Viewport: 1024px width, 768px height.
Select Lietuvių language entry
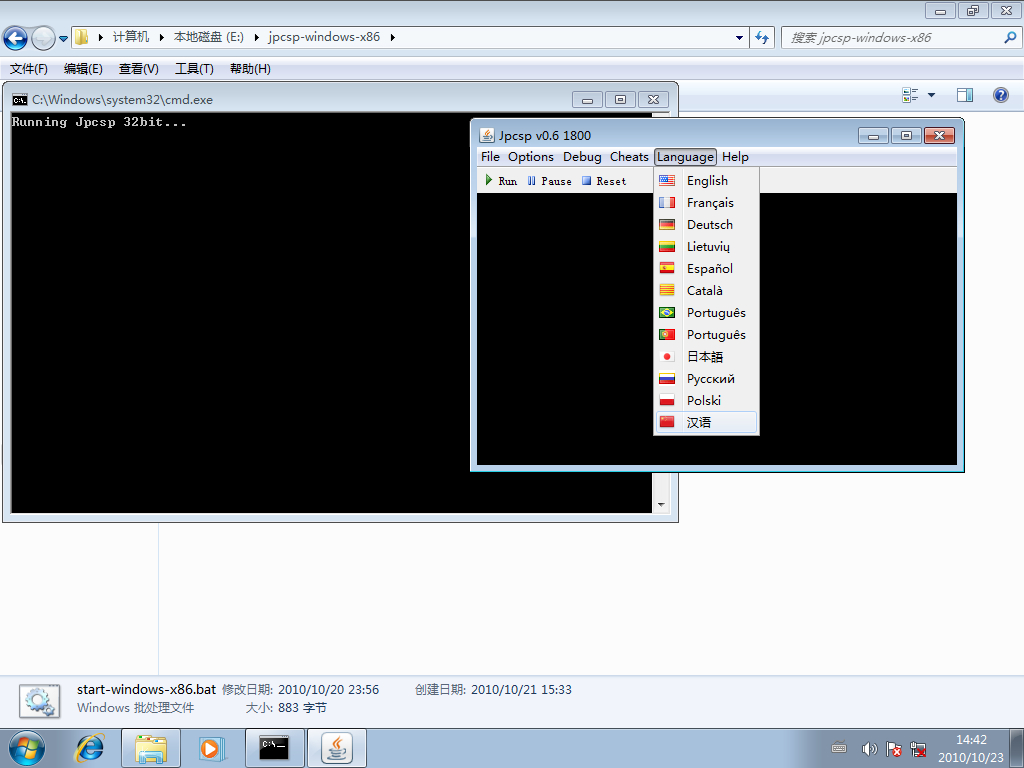[706, 247]
